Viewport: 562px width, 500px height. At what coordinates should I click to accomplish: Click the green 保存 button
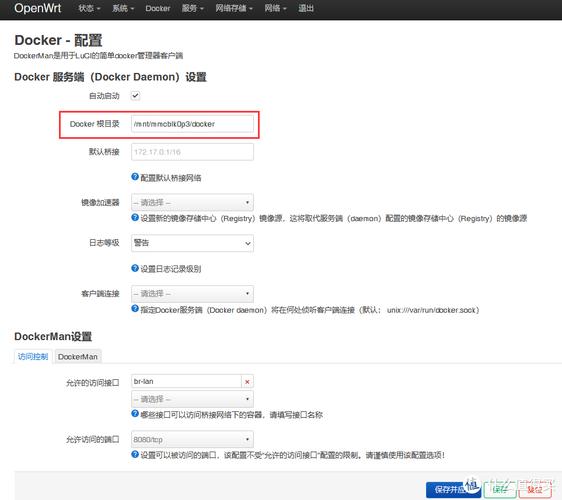500,490
